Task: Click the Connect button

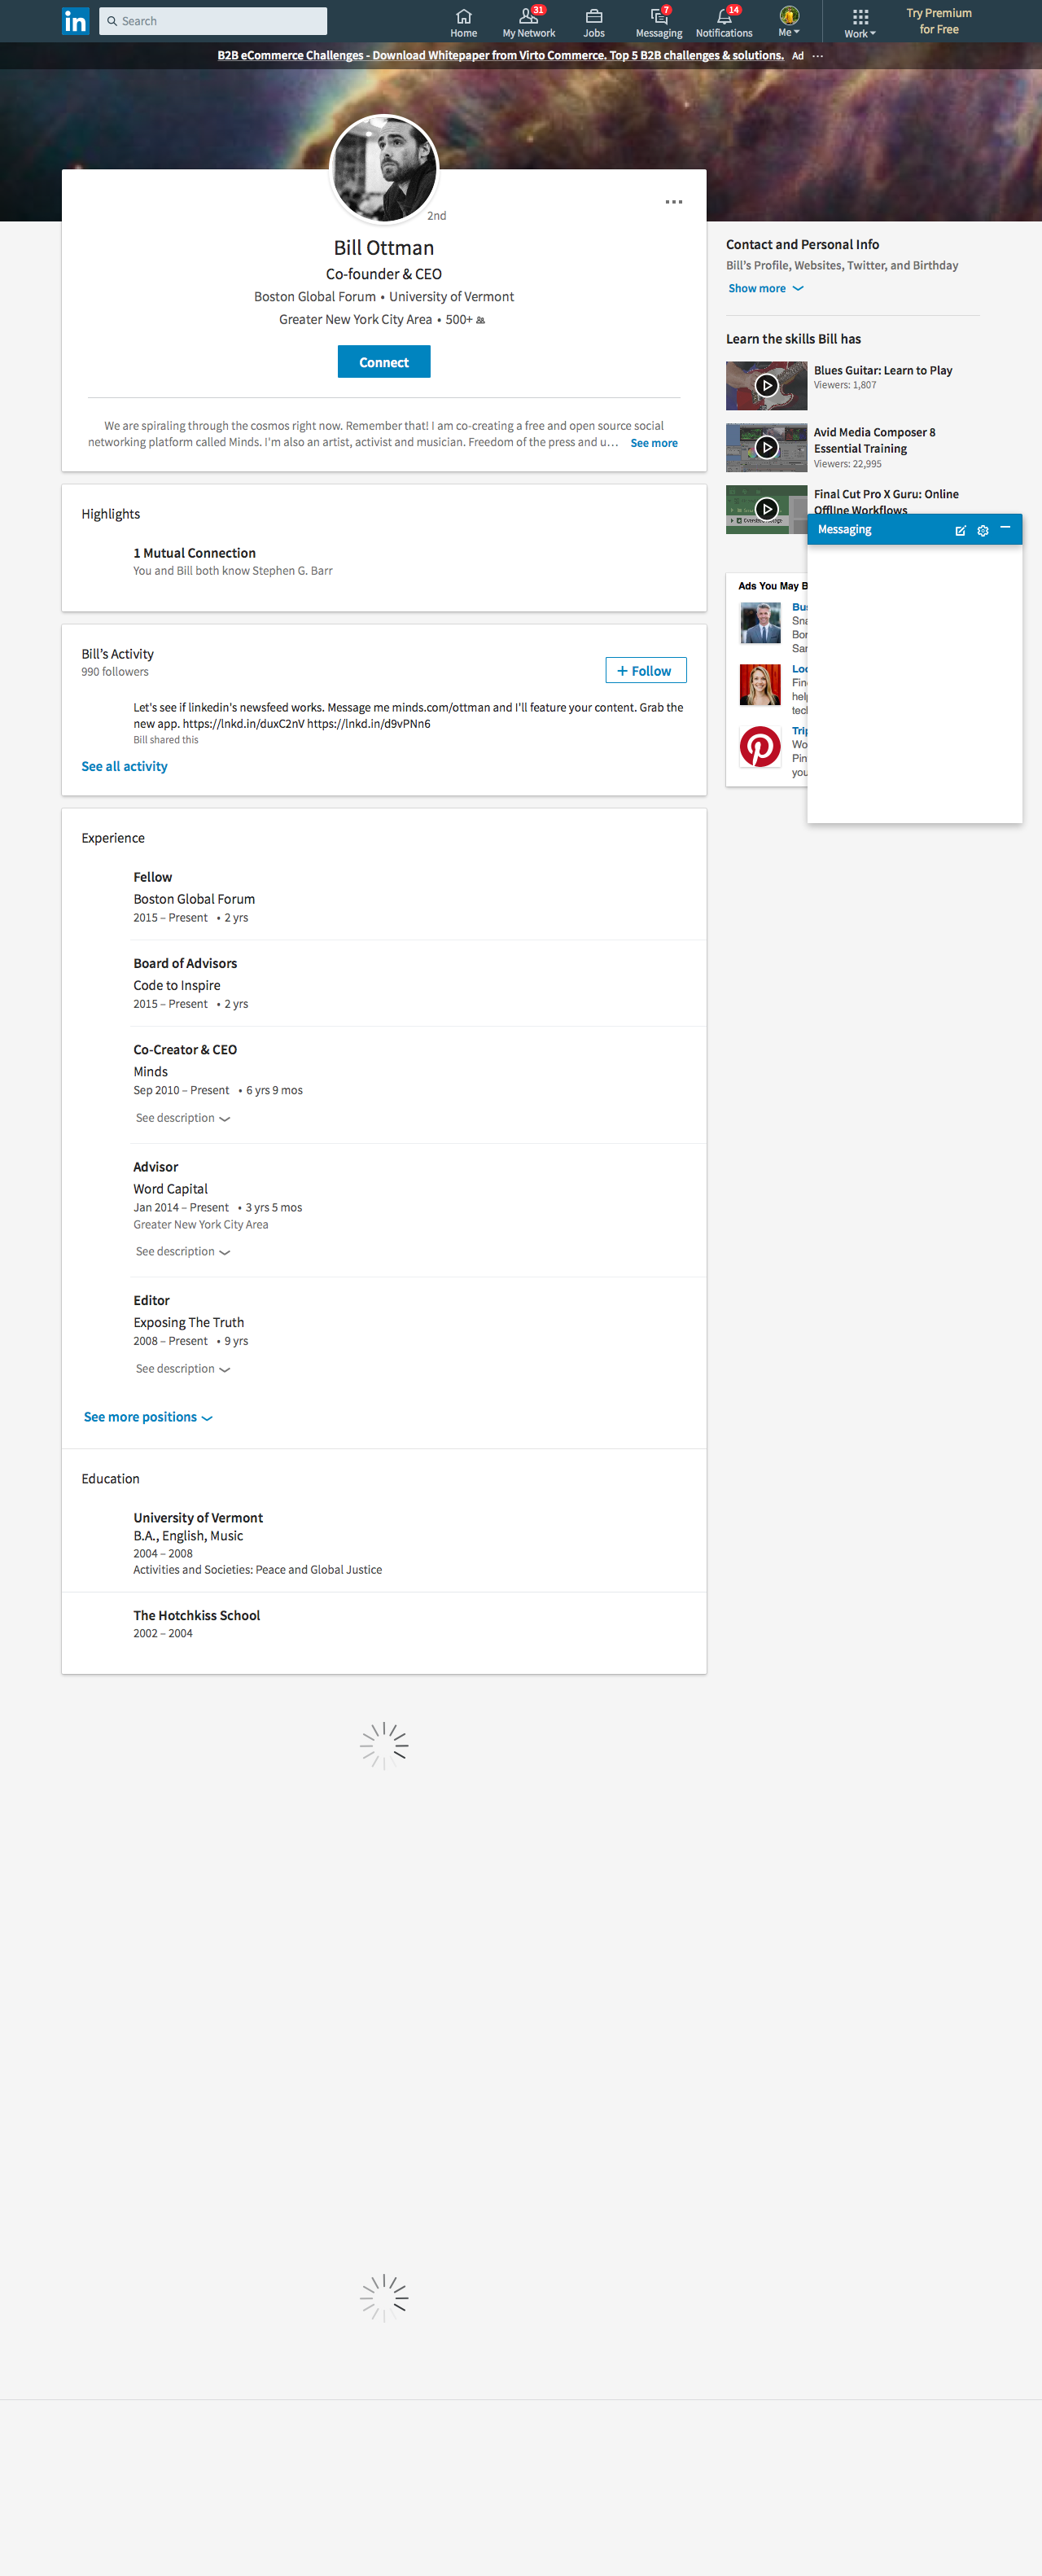Action: tap(384, 362)
